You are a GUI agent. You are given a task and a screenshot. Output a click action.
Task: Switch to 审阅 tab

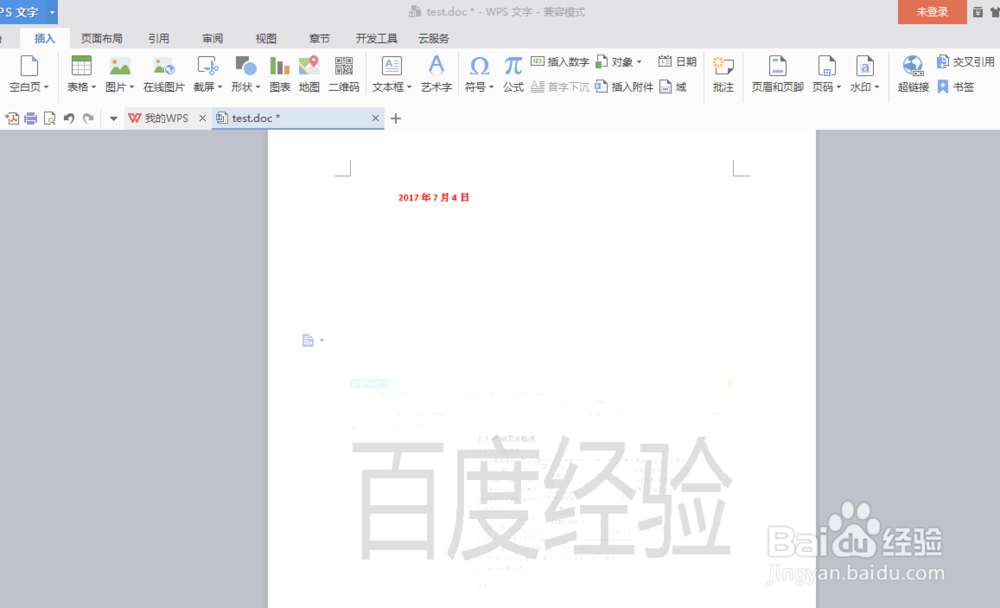click(x=212, y=38)
